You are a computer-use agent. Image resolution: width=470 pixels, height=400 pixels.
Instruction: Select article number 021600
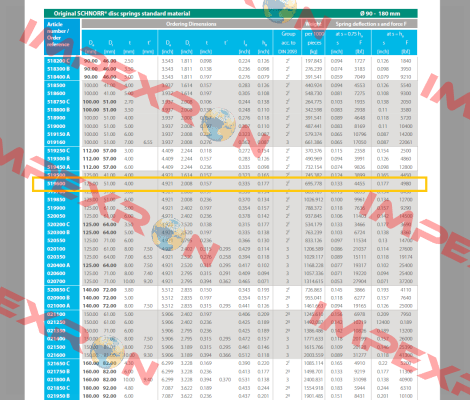[56, 355]
